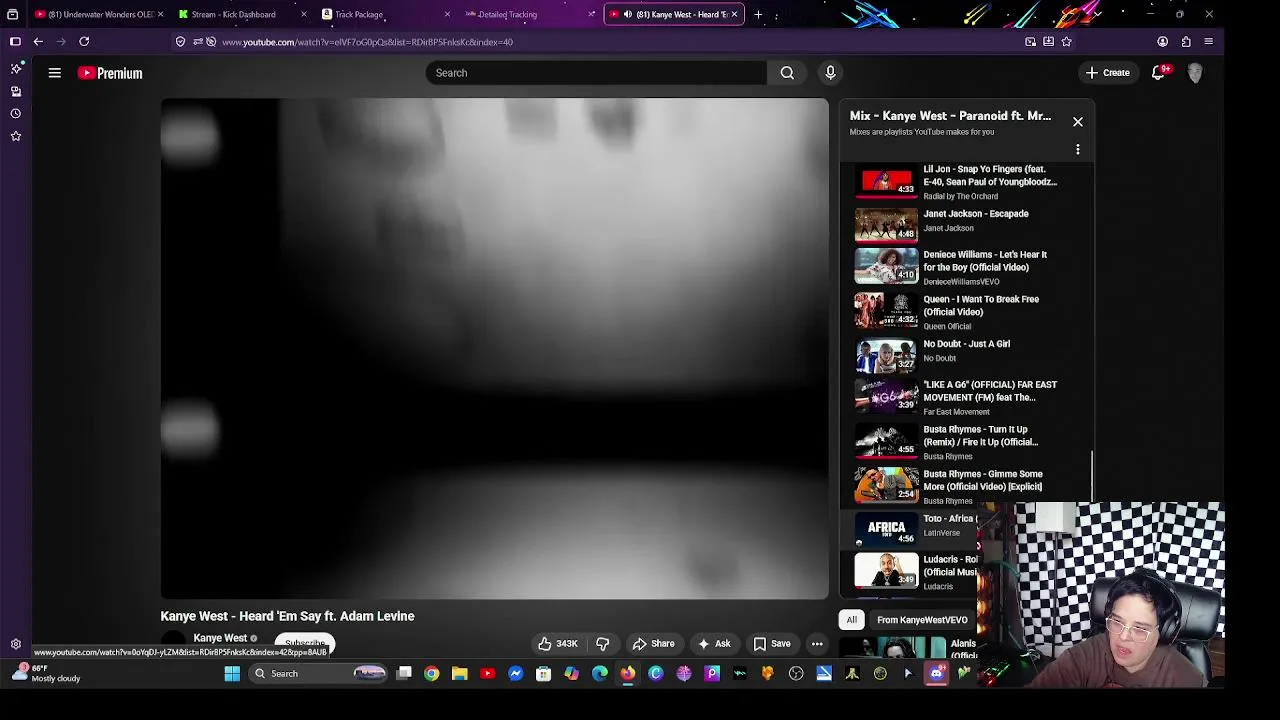Select the All filter chip
Image resolution: width=1280 pixels, height=720 pixels.
852,620
